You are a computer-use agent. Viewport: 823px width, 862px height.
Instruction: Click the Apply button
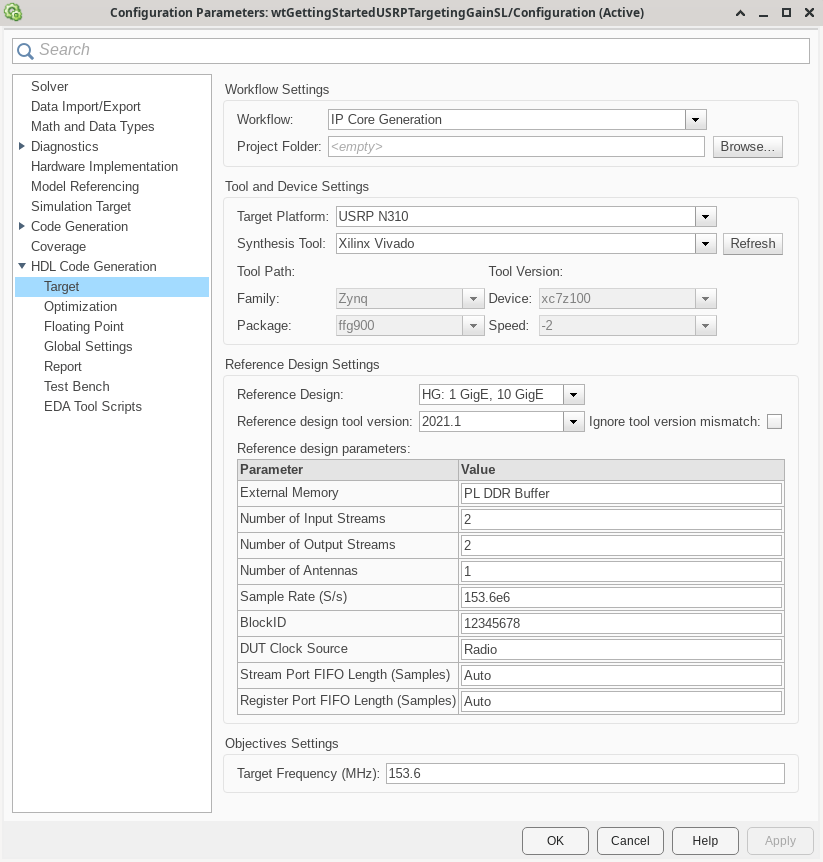coord(780,841)
